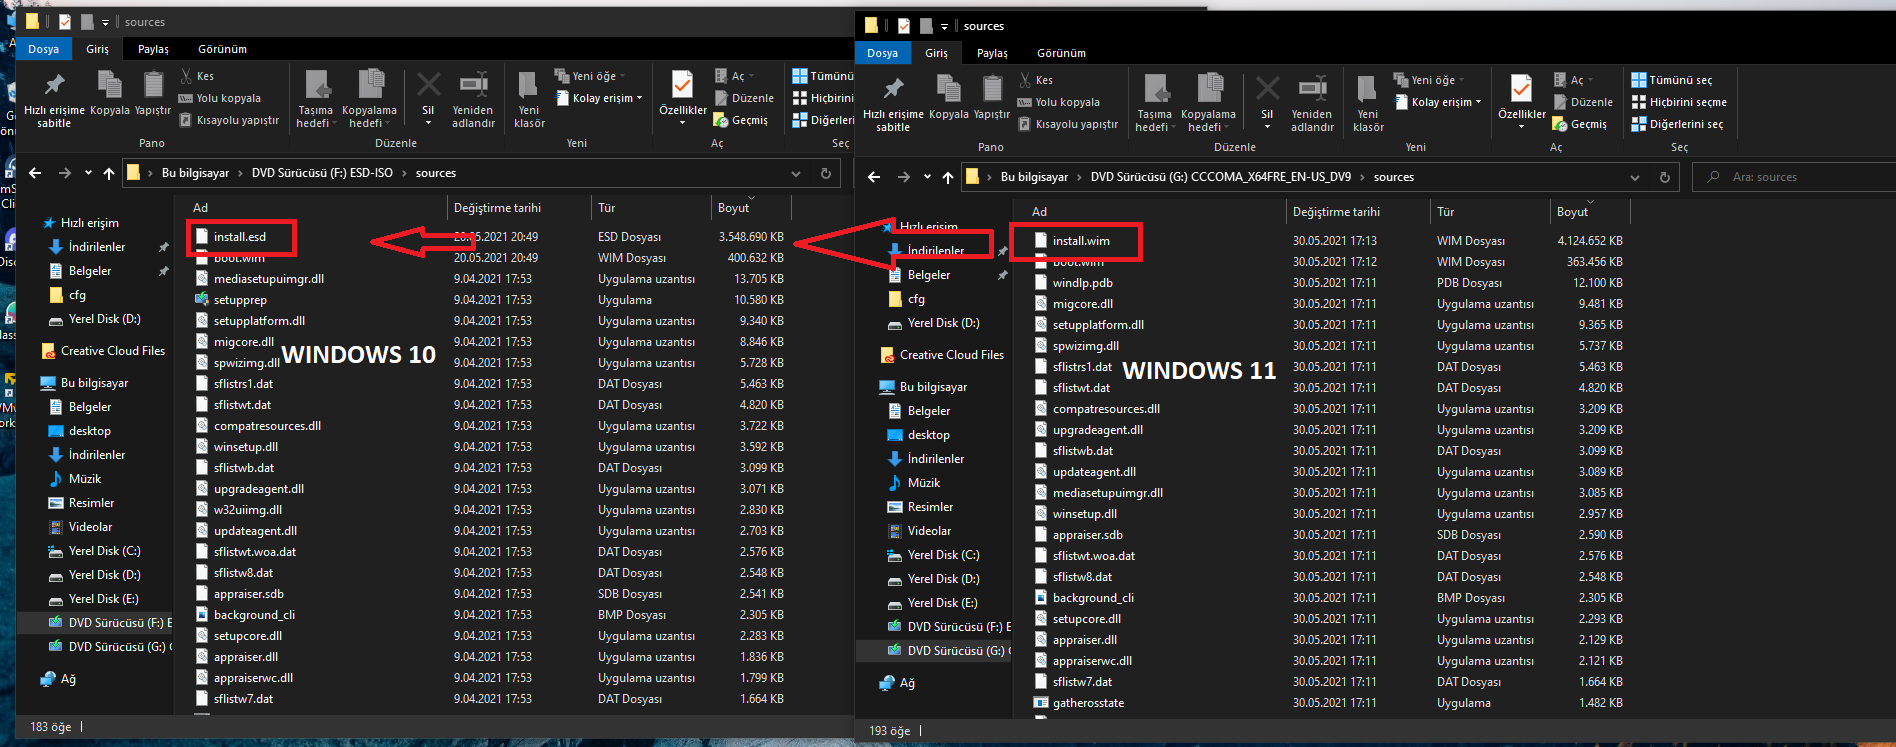Viewport: 1896px width, 747px height.
Task: Open quick access toolbar dropdown in F: window title
Action: (105, 22)
